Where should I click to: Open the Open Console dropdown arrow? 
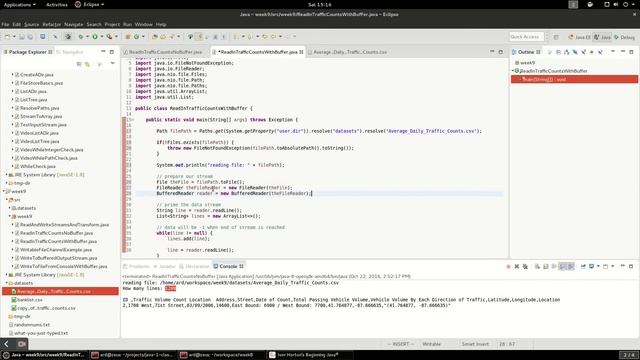(613, 266)
